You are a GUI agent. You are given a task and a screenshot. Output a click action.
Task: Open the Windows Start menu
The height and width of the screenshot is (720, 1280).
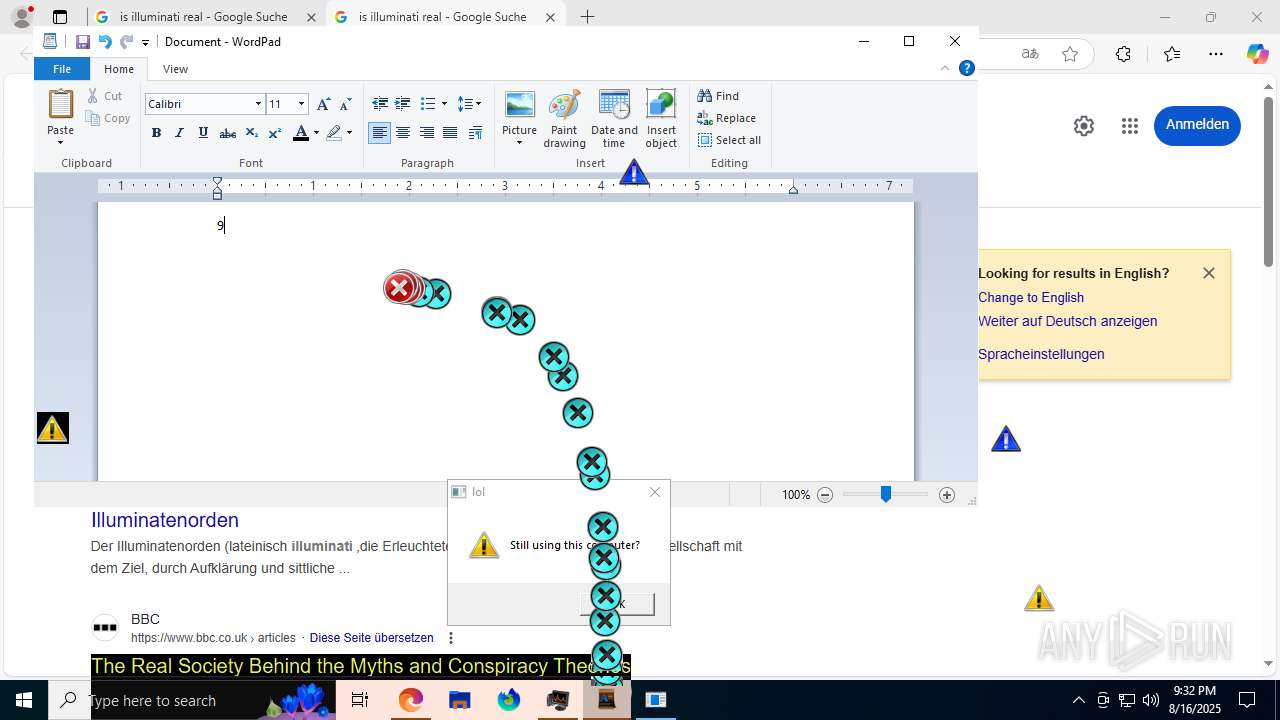[x=24, y=700]
